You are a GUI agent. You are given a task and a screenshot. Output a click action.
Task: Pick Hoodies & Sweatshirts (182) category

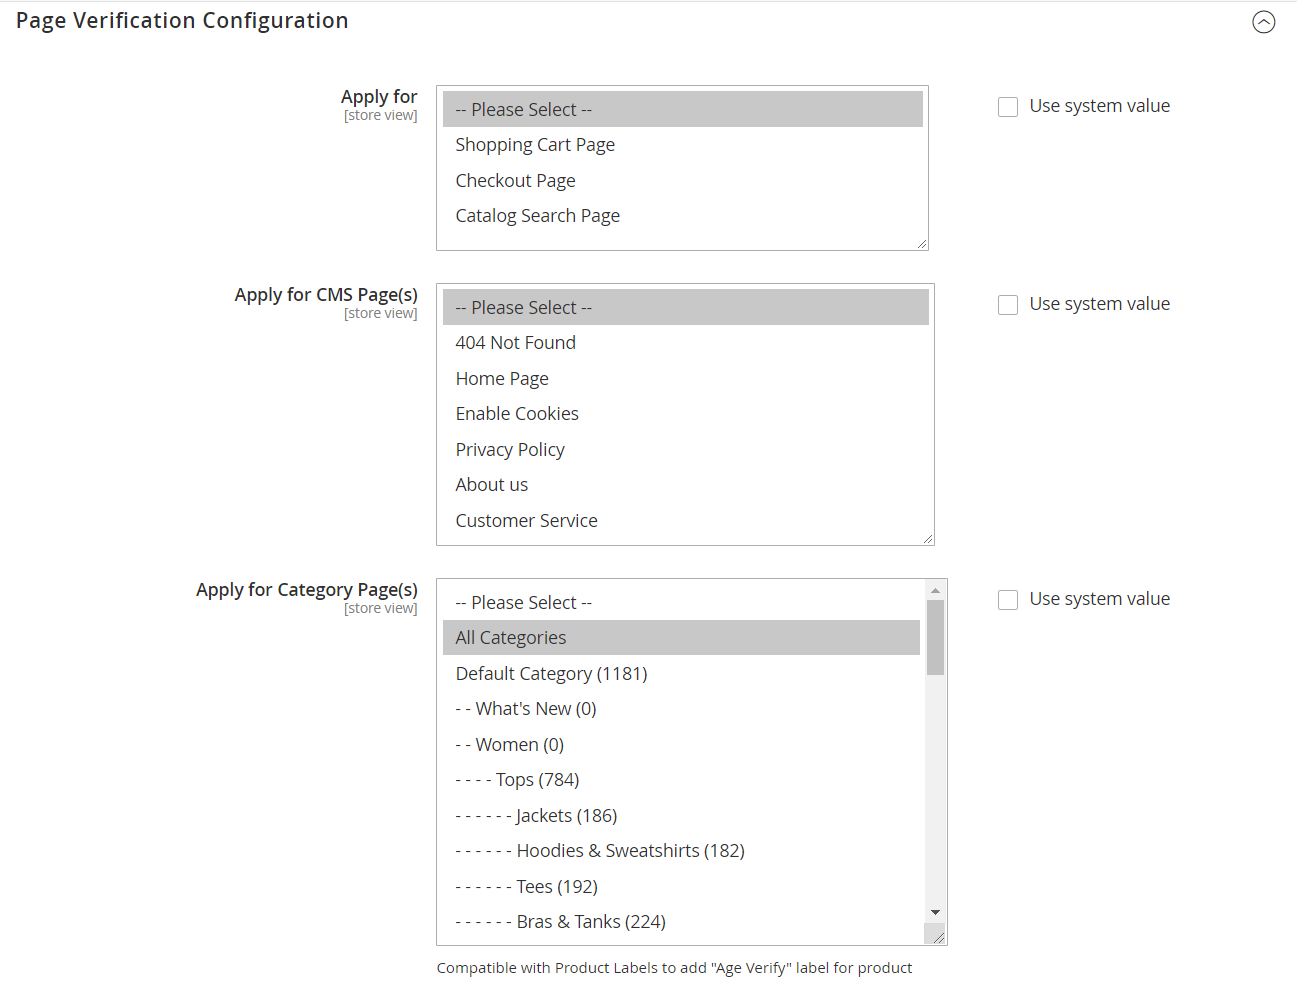click(x=630, y=851)
